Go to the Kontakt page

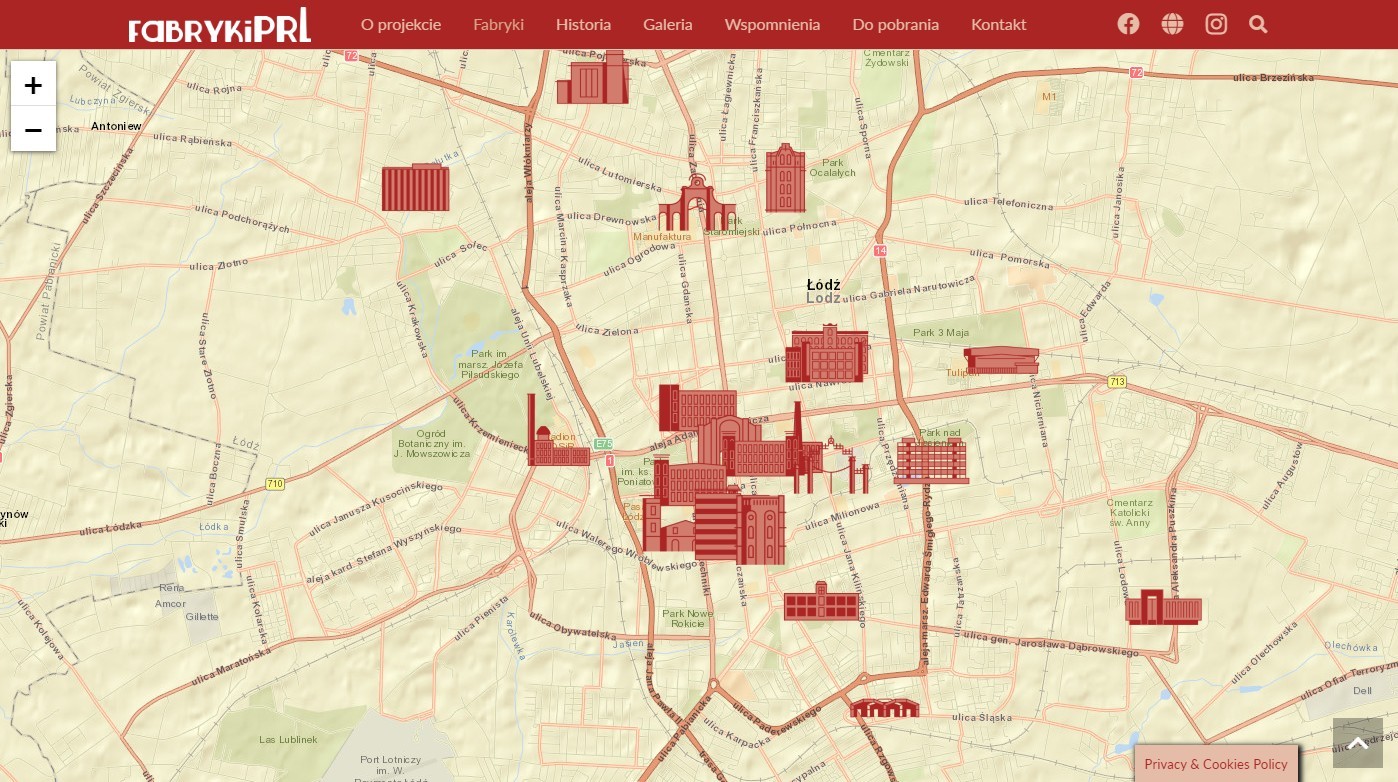[999, 25]
